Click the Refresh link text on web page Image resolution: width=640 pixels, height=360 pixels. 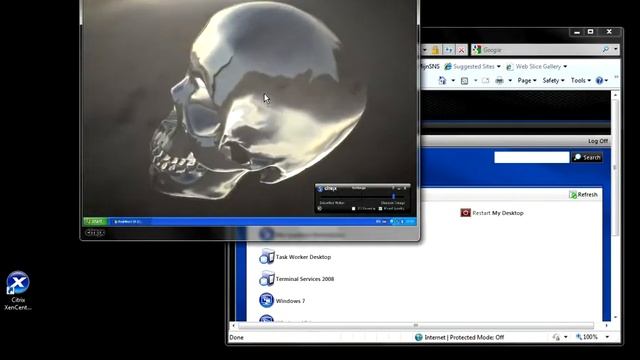[x=587, y=195]
